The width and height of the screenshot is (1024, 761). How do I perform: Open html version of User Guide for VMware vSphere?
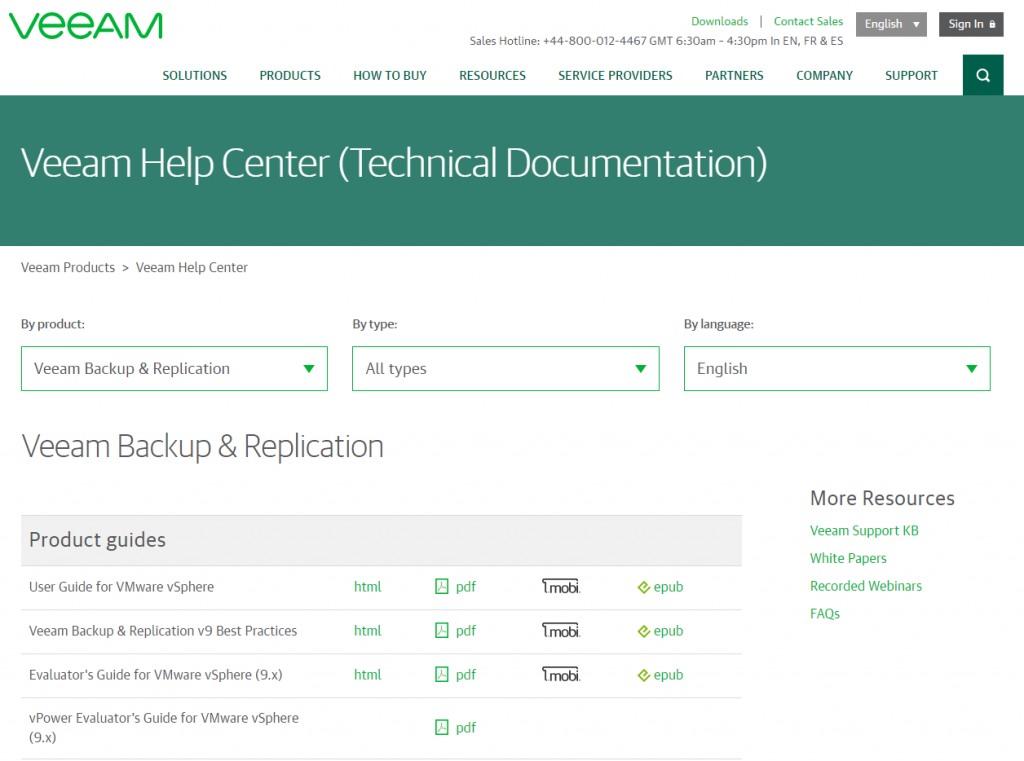pyautogui.click(x=368, y=587)
